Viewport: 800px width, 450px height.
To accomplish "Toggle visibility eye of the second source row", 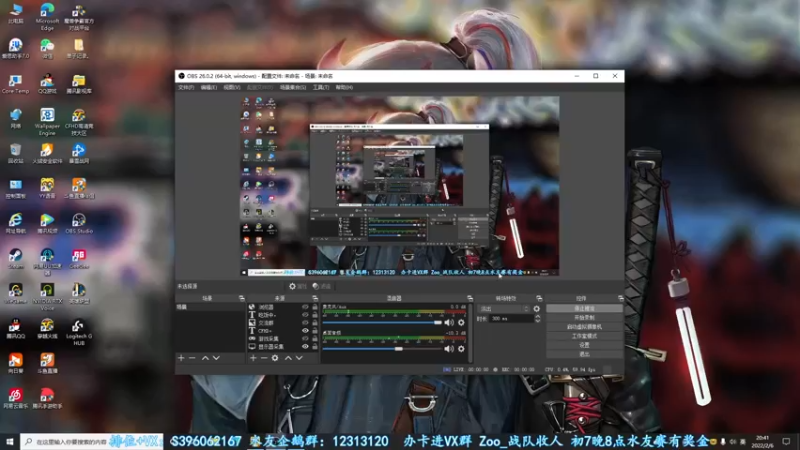I will point(305,315).
